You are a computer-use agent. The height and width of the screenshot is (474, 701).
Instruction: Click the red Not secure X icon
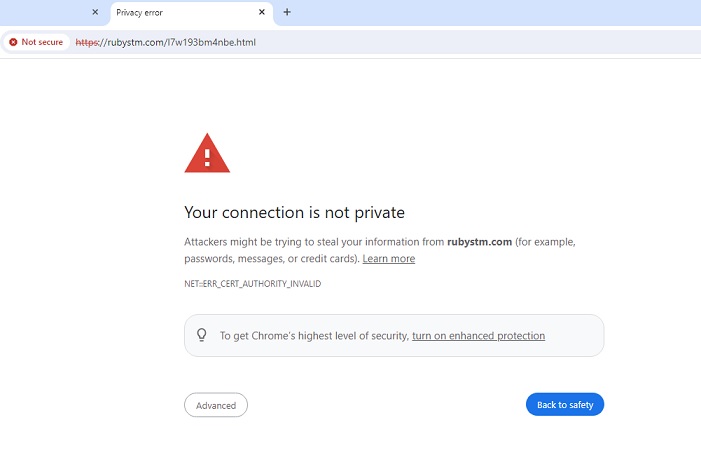(x=13, y=42)
